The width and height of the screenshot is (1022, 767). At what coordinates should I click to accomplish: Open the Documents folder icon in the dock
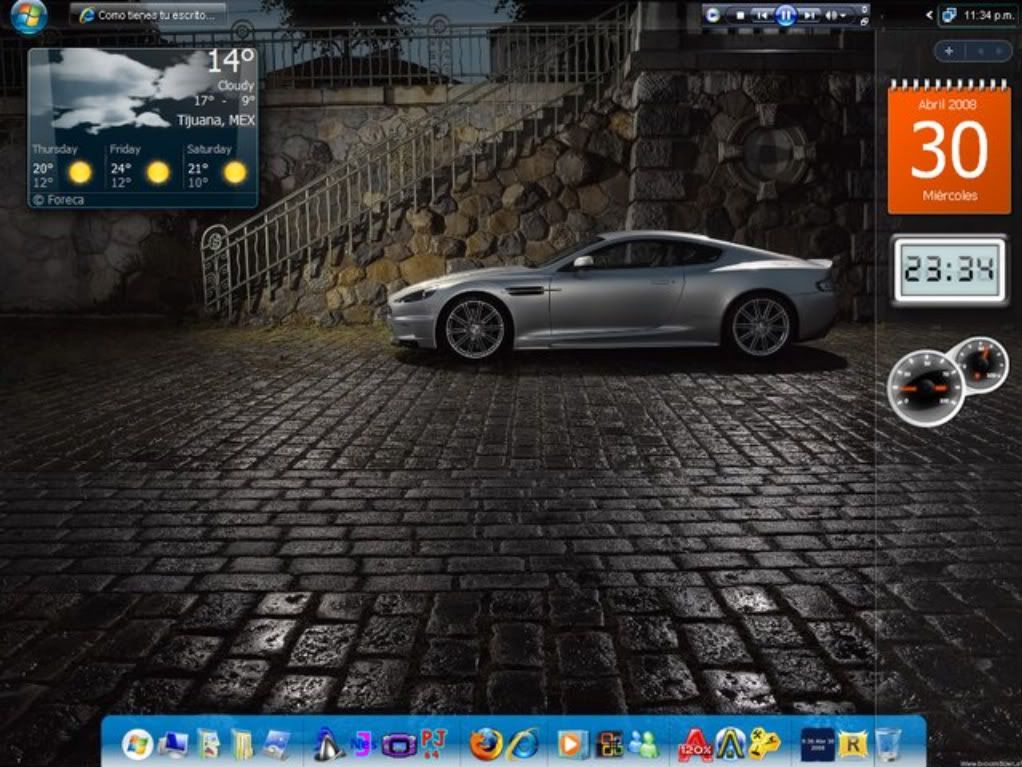[x=208, y=744]
